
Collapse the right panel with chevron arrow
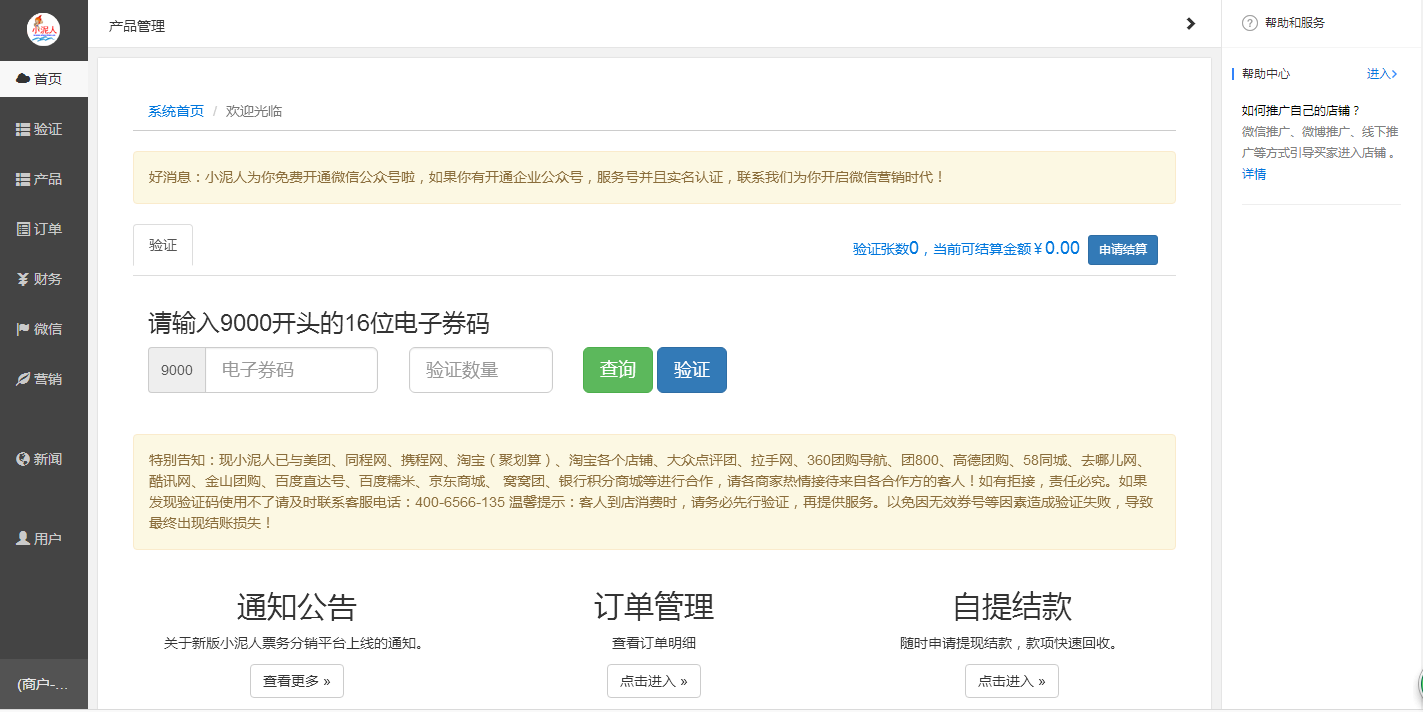[x=1190, y=24]
